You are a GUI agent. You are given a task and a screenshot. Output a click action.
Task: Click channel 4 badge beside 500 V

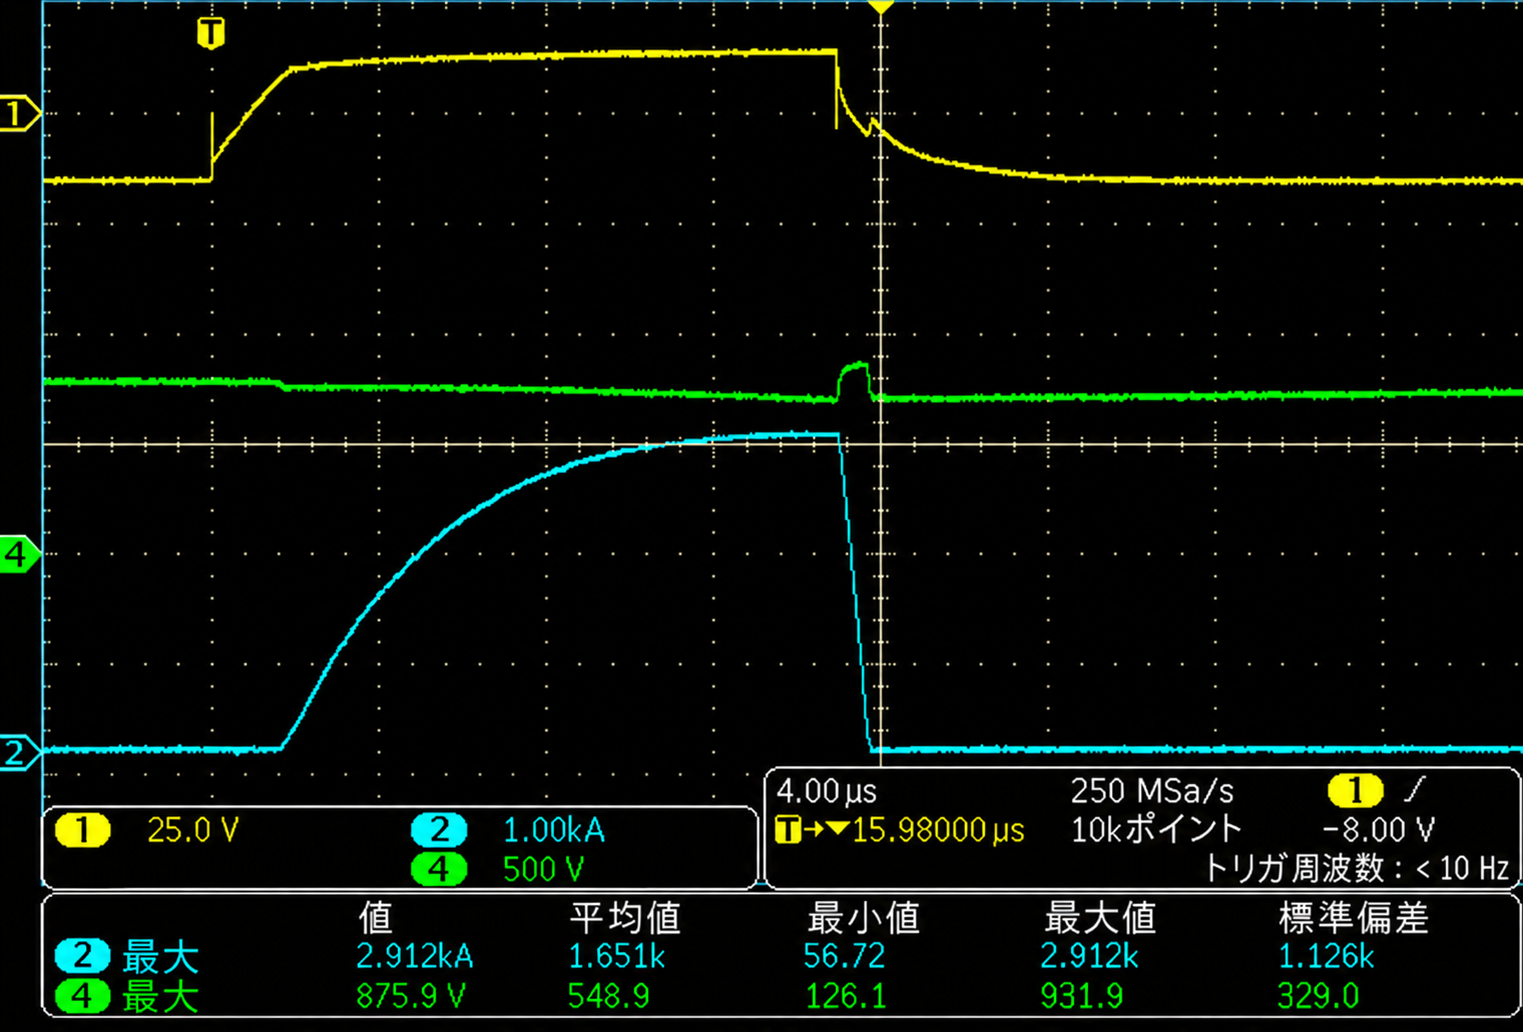pos(439,868)
